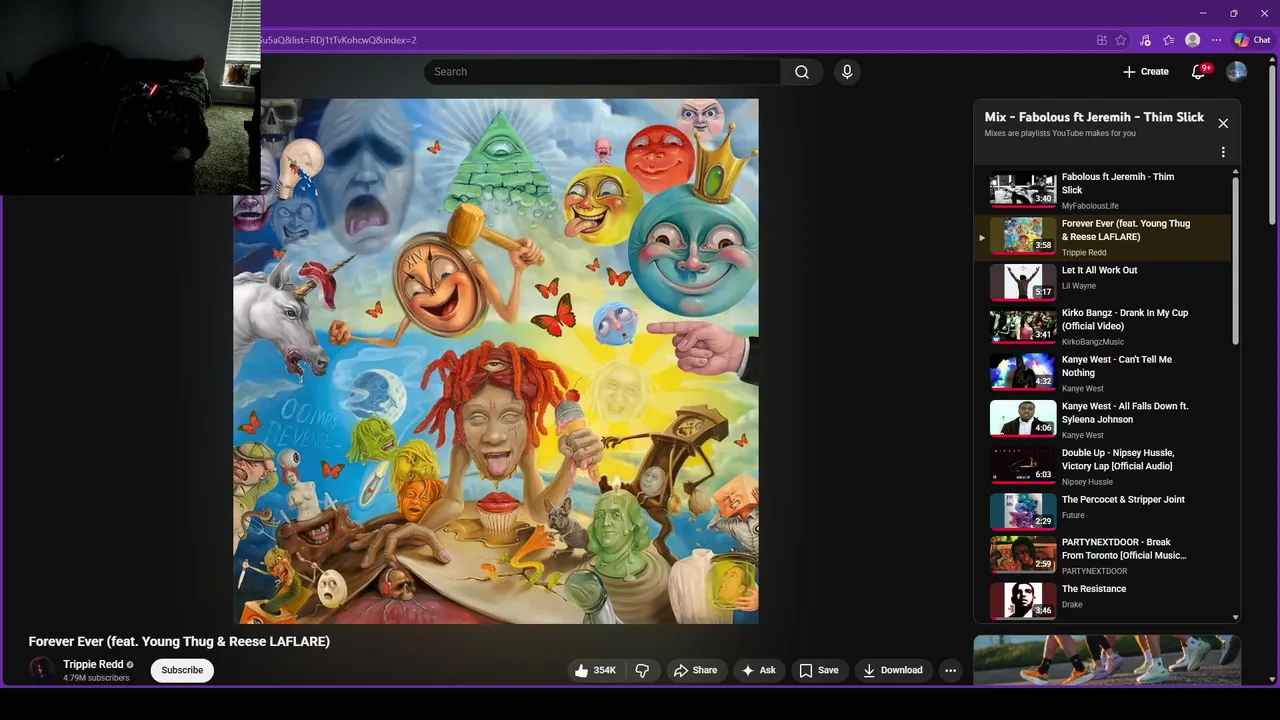1280x720 pixels.
Task: Click the YouTube search magnifier button
Action: pos(802,72)
